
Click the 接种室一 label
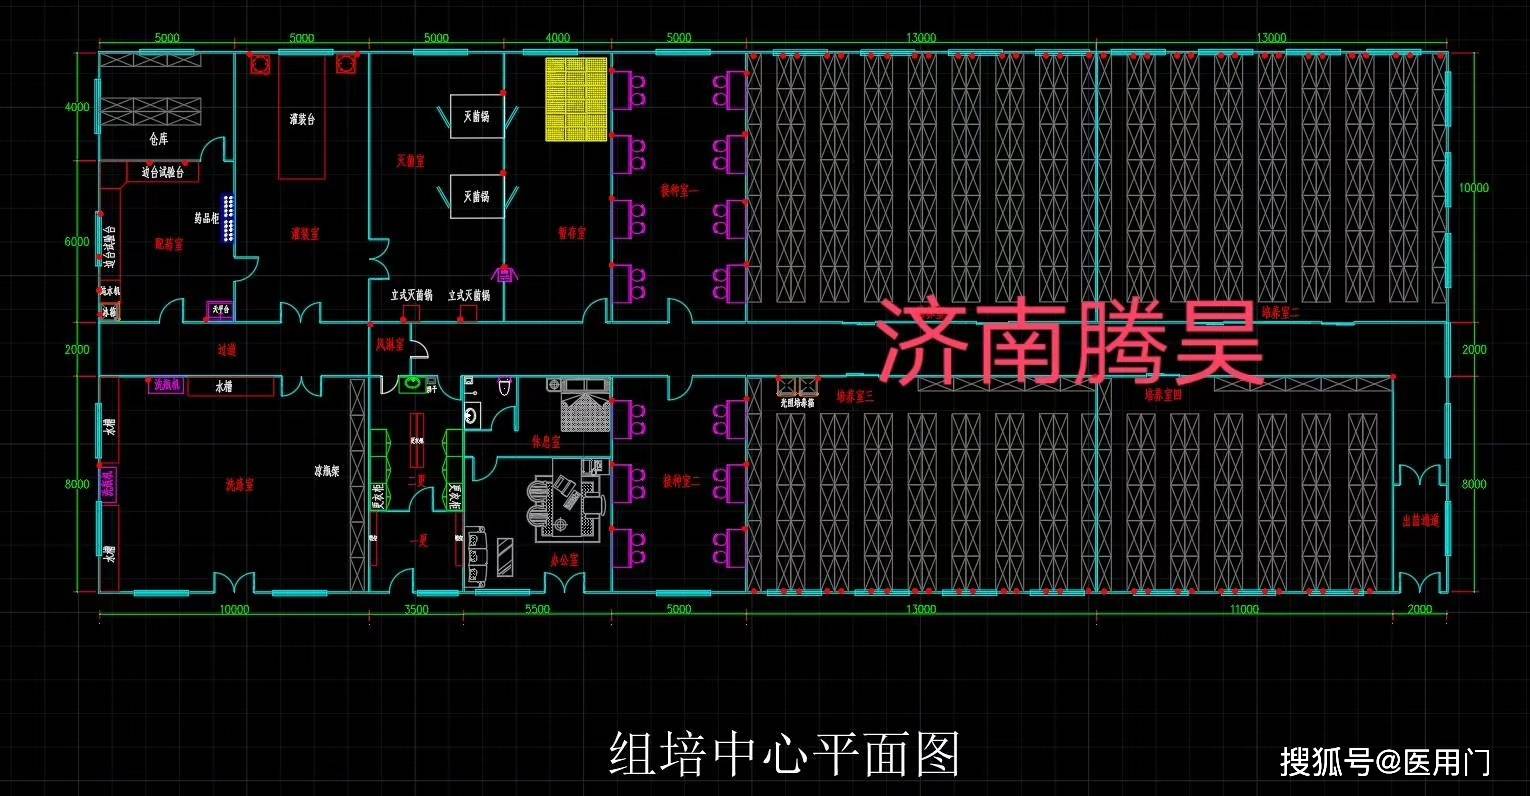[680, 190]
